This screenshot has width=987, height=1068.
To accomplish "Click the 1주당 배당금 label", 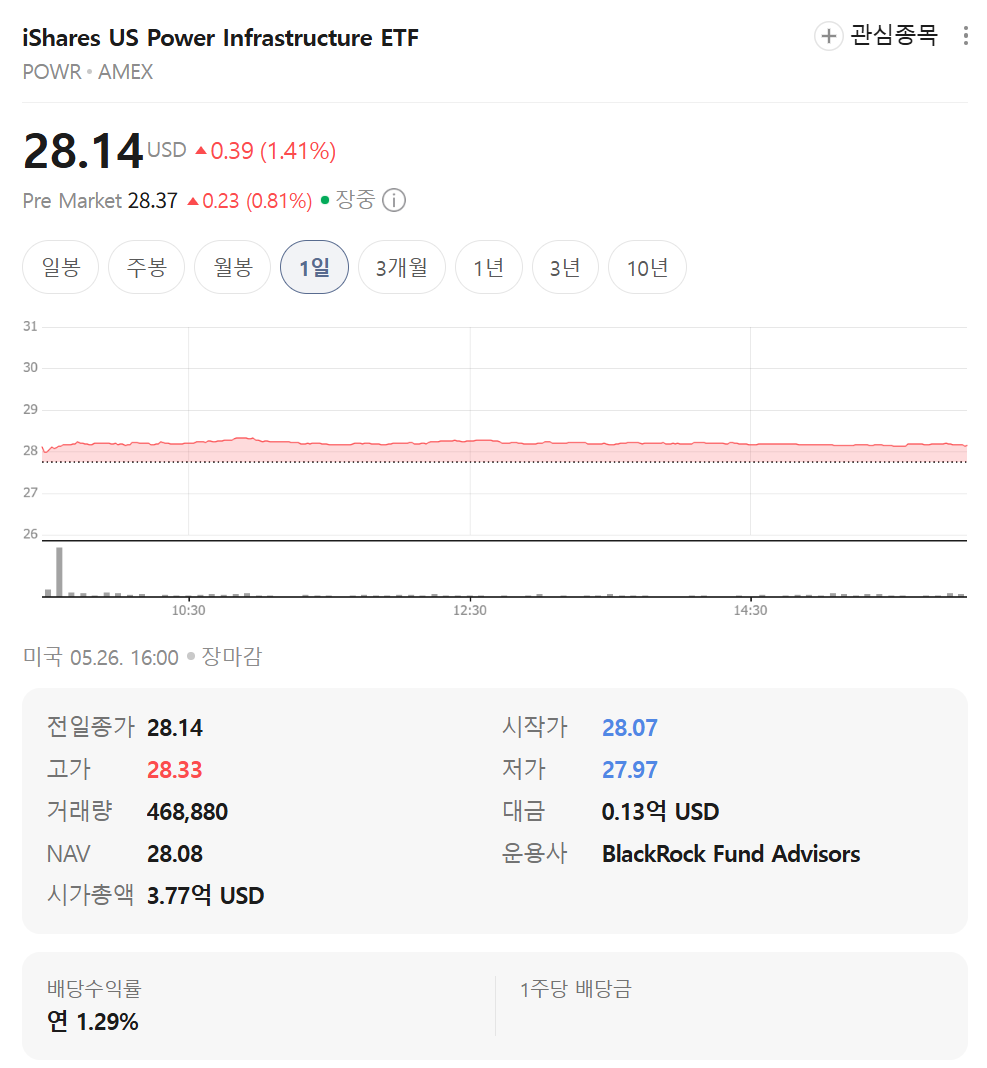I will point(576,988).
